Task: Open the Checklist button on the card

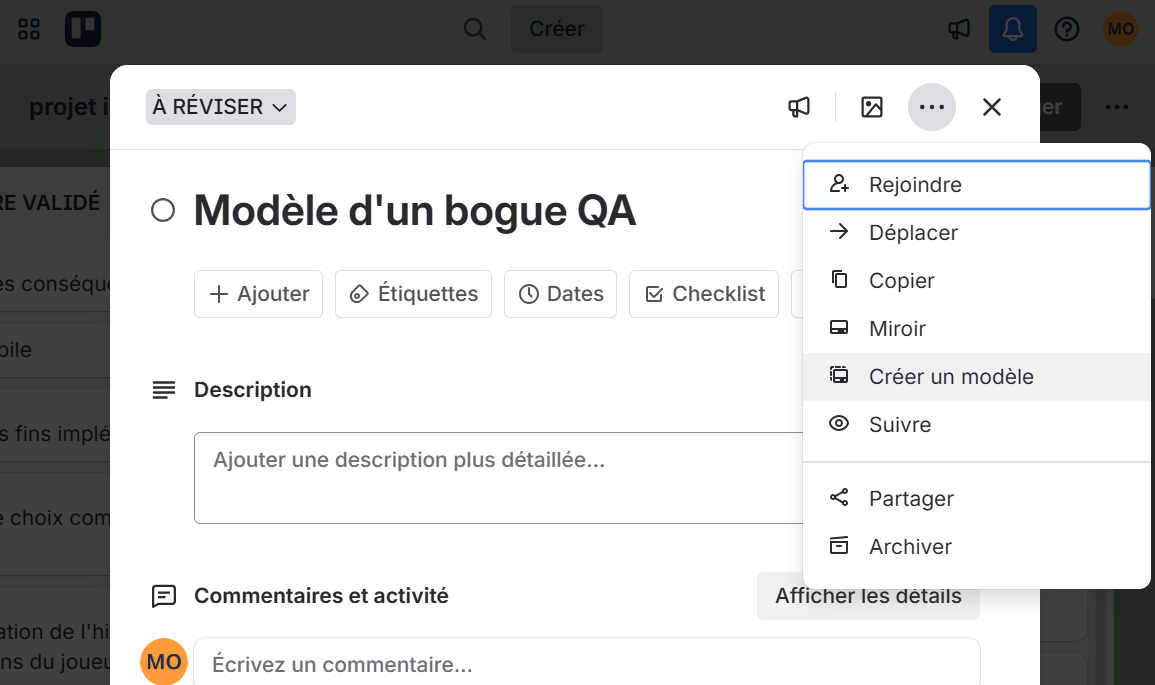Action: [x=703, y=293]
